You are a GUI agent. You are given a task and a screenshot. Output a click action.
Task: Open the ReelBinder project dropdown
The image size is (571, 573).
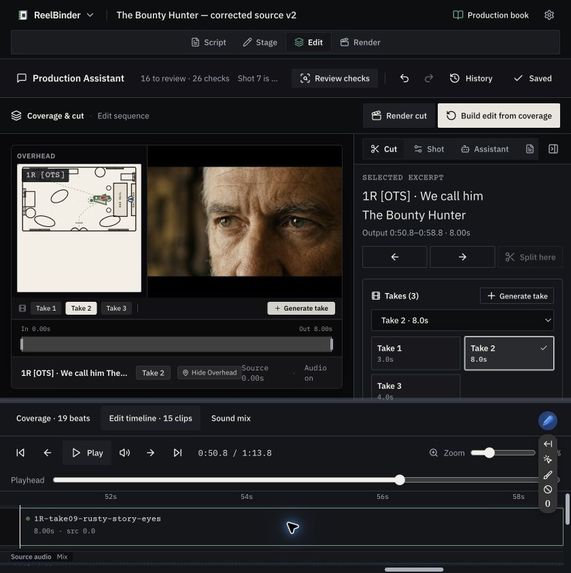tap(56, 15)
